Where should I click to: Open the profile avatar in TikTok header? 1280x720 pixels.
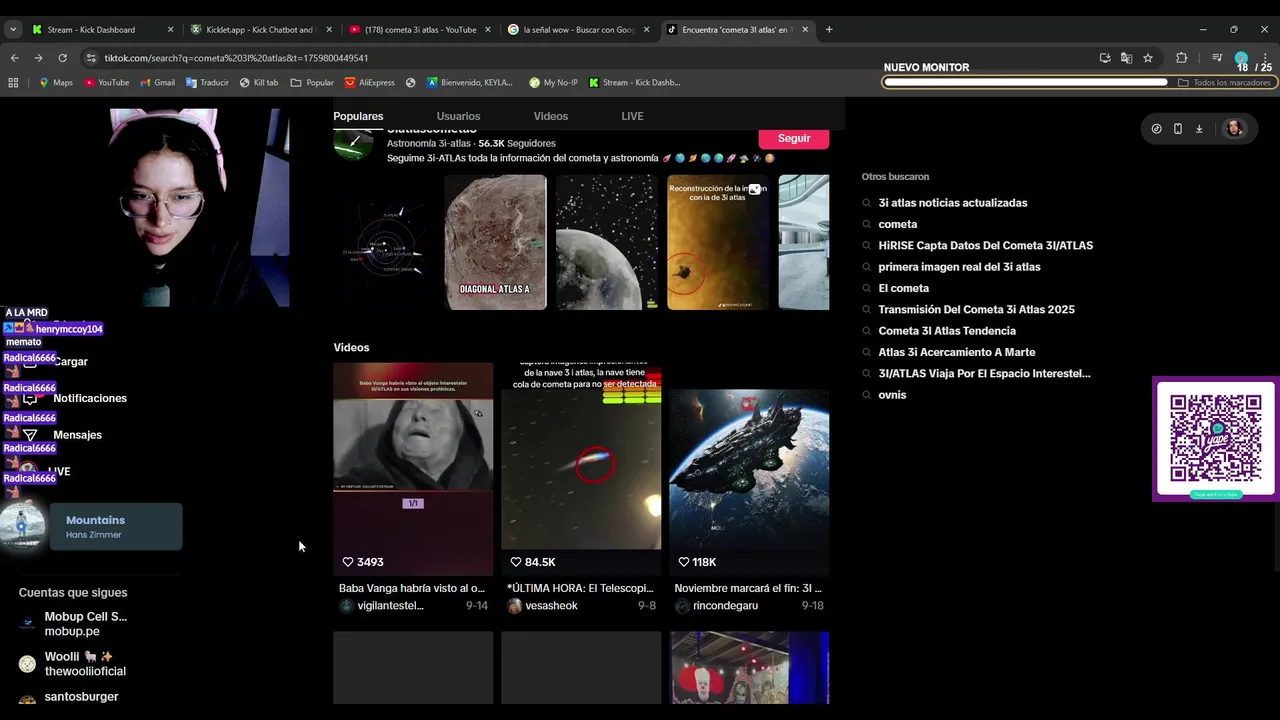[x=1234, y=128]
